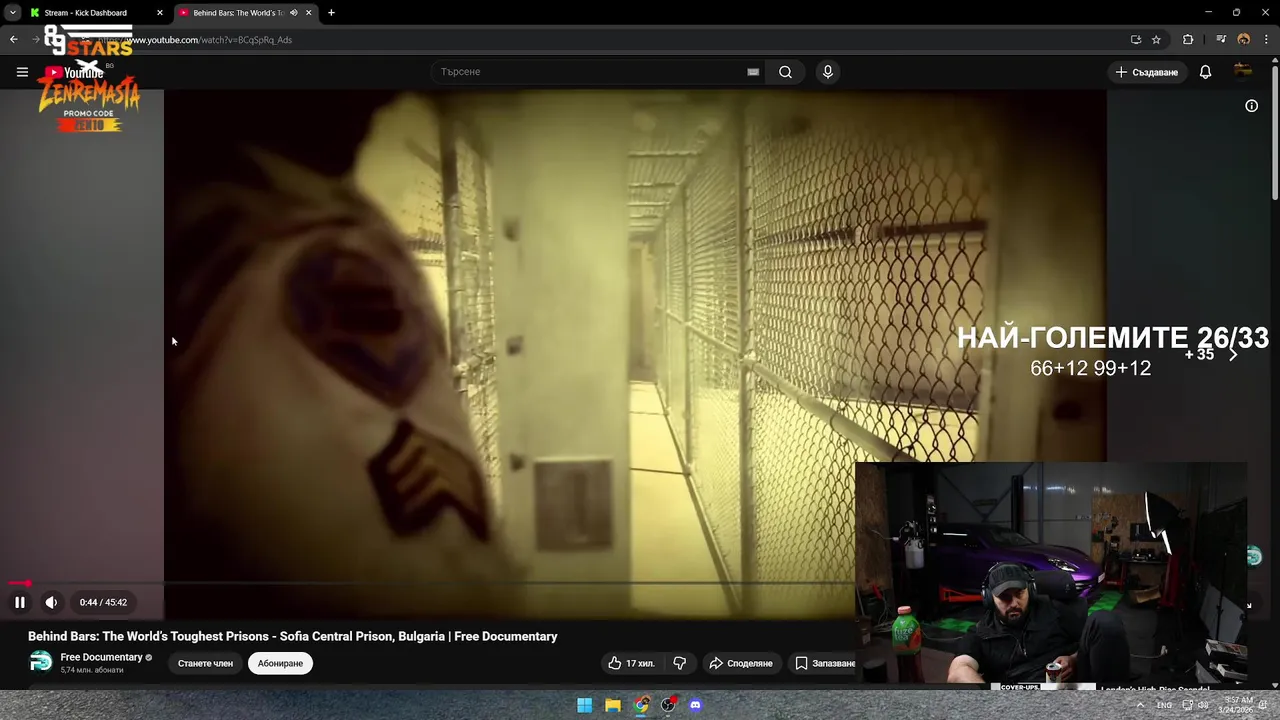The height and width of the screenshot is (720, 1280).
Task: Seek on the video progress bar
Action: point(430,583)
